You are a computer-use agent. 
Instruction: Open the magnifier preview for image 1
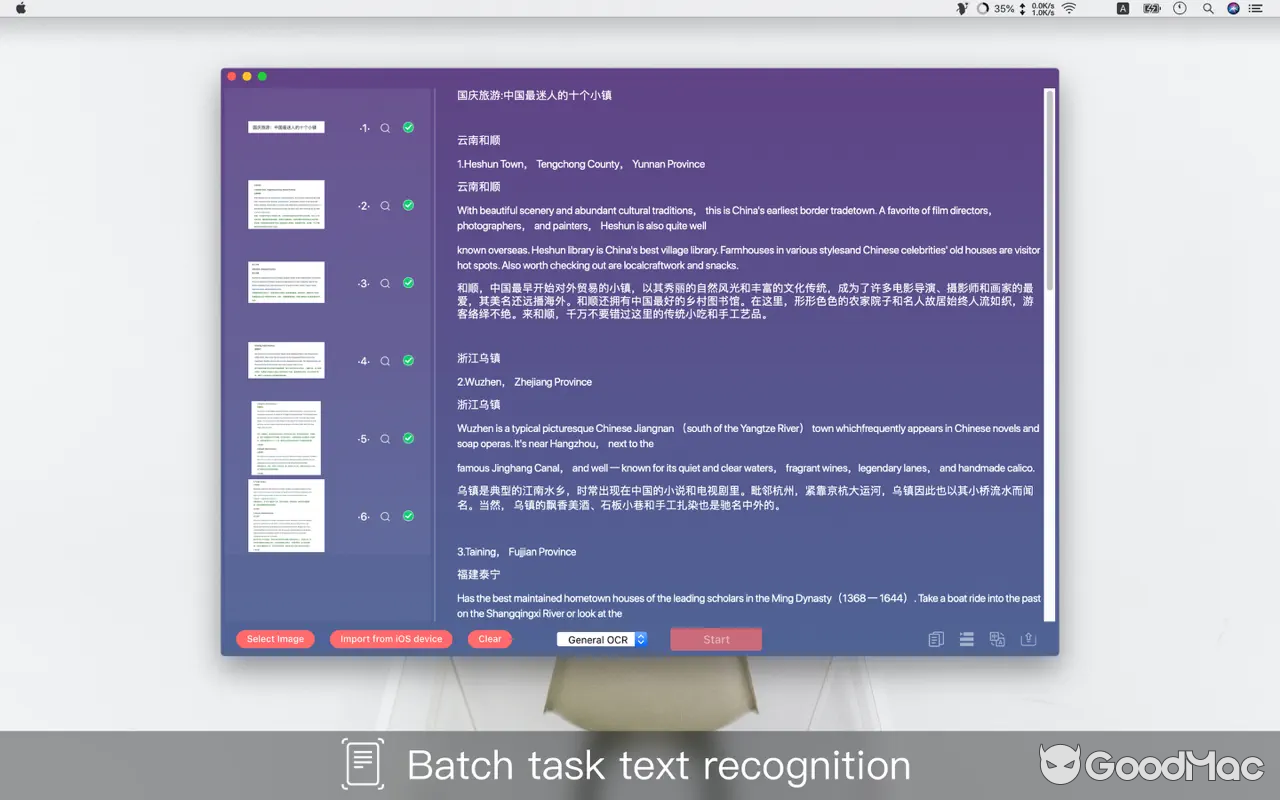tap(384, 127)
